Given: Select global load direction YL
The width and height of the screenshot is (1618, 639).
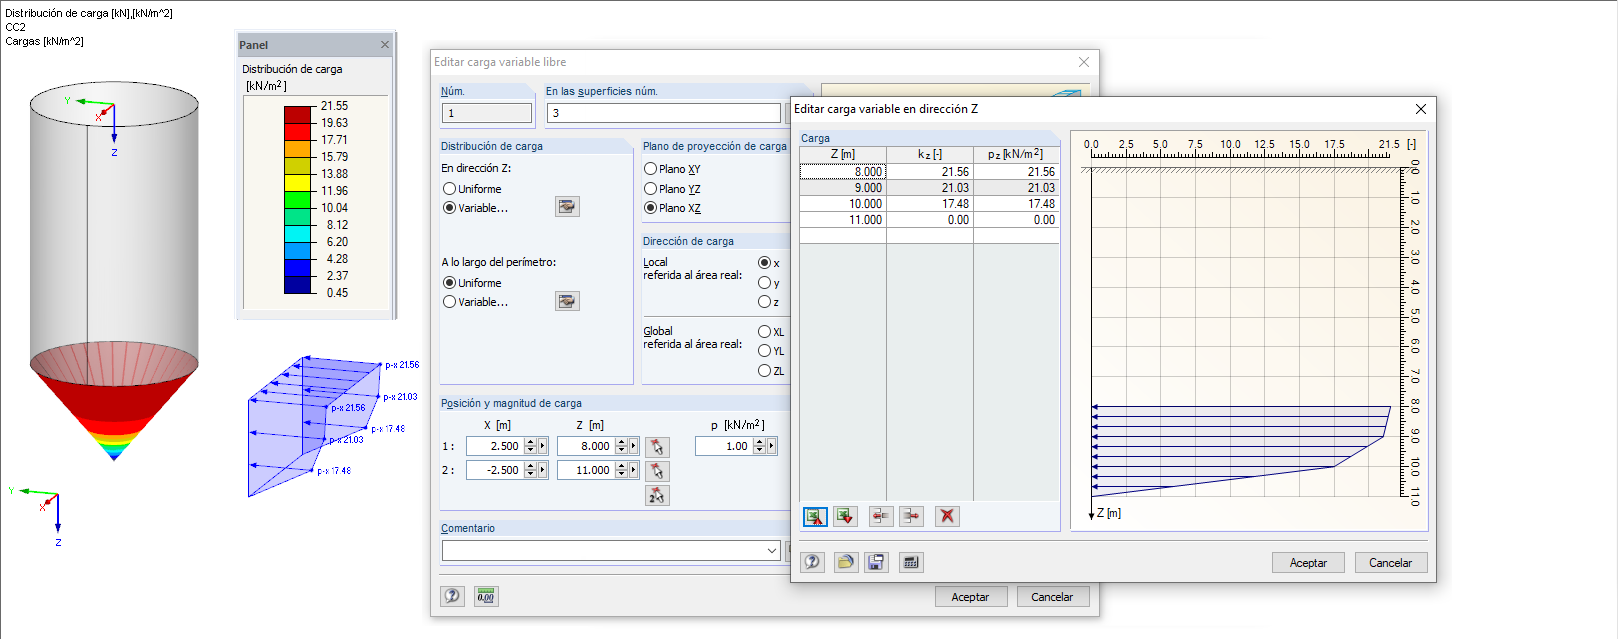Looking at the screenshot, I should (x=764, y=351).
